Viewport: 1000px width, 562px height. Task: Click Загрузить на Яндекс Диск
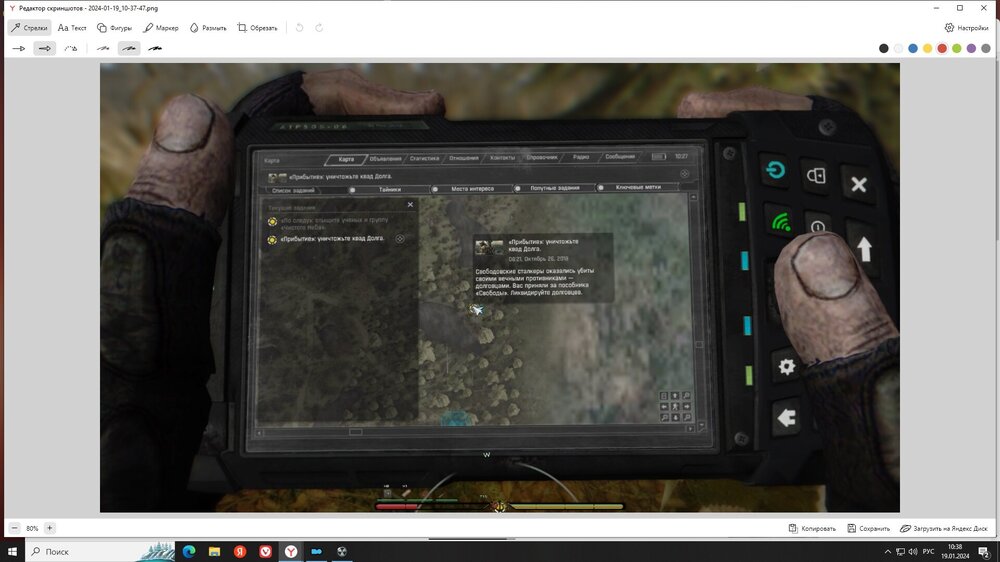point(943,528)
